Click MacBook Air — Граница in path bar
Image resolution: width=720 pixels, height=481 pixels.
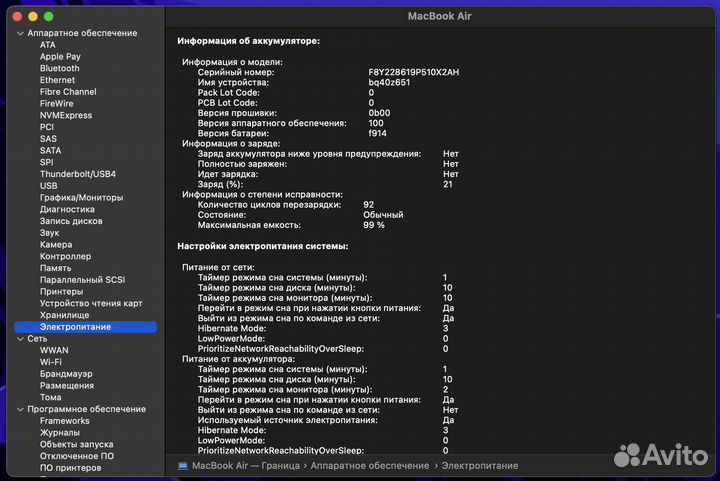[246, 466]
